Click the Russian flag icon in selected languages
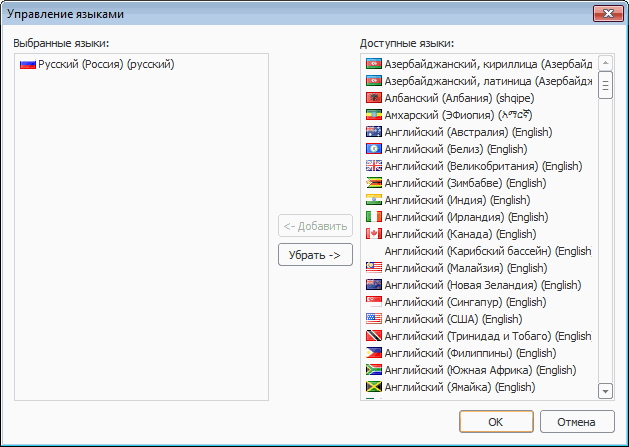Image resolution: width=629 pixels, height=447 pixels. click(x=27, y=64)
